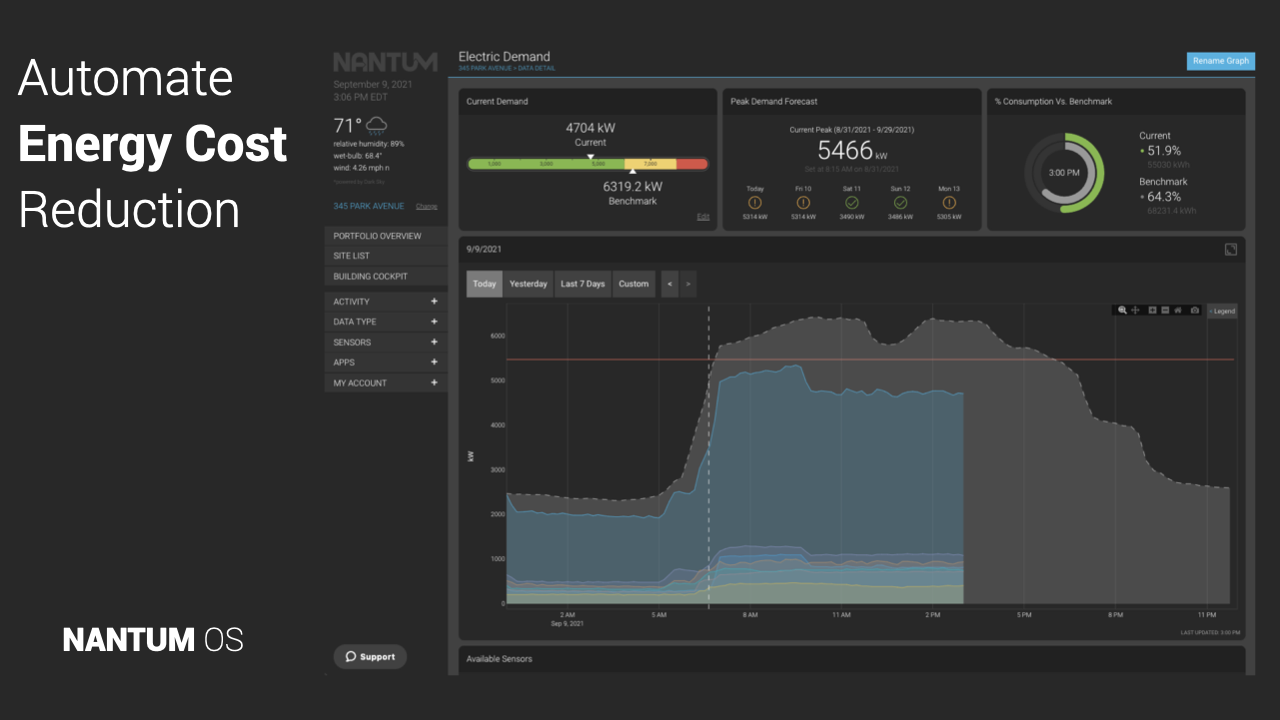The image size is (1280, 720).
Task: Click the graph zoom magnifier icon
Action: 1123,311
